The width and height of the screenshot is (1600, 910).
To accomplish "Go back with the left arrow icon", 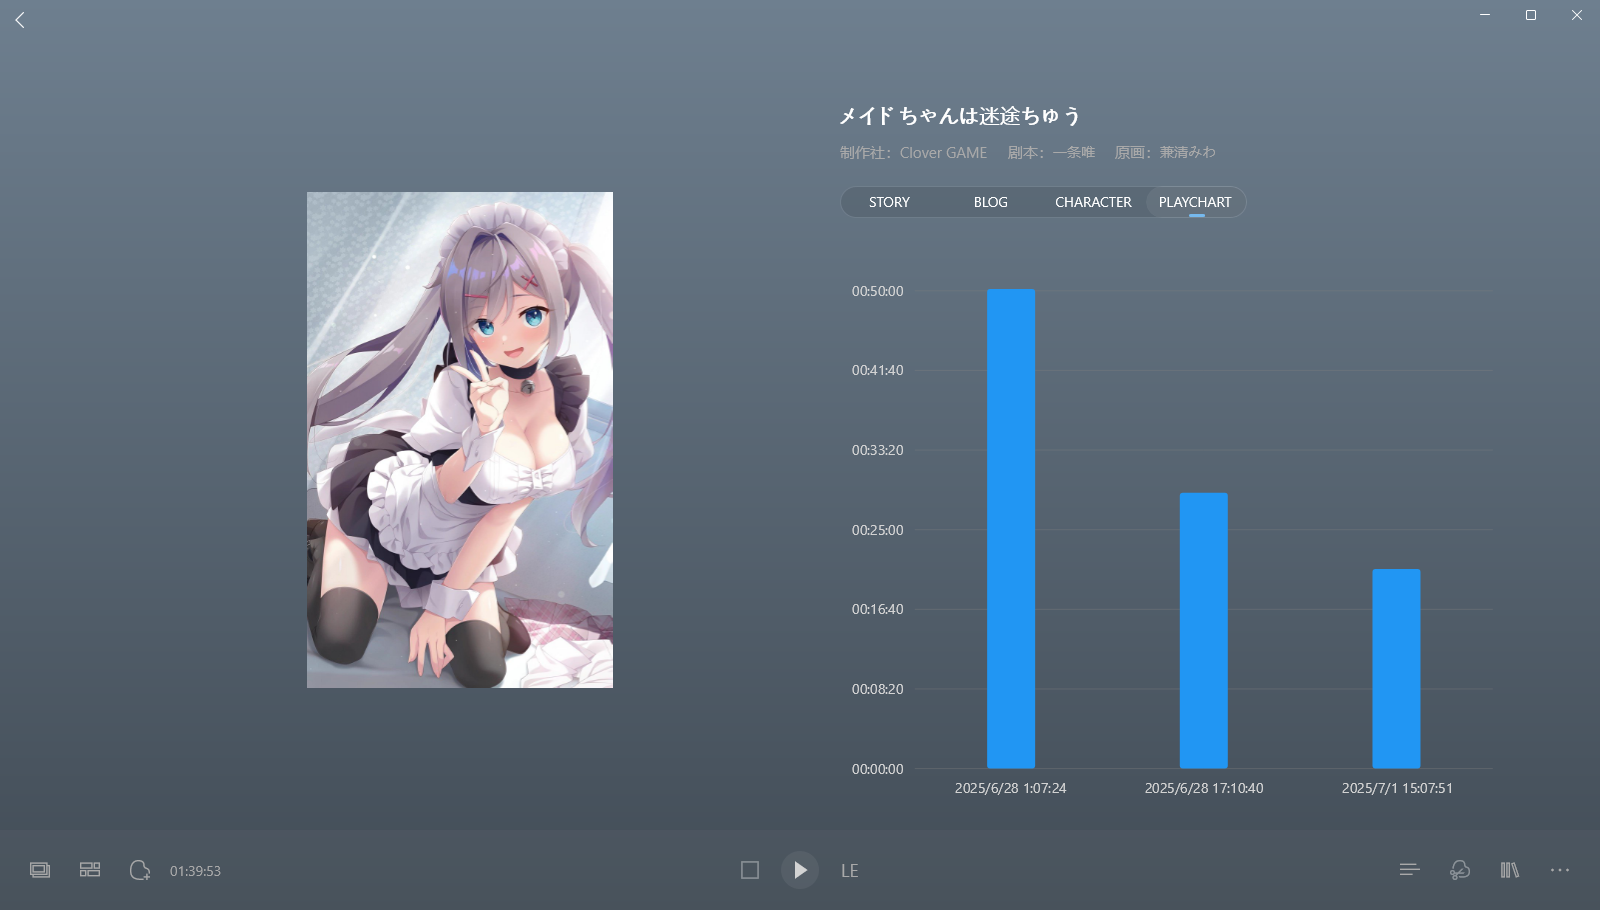I will pos(20,20).
